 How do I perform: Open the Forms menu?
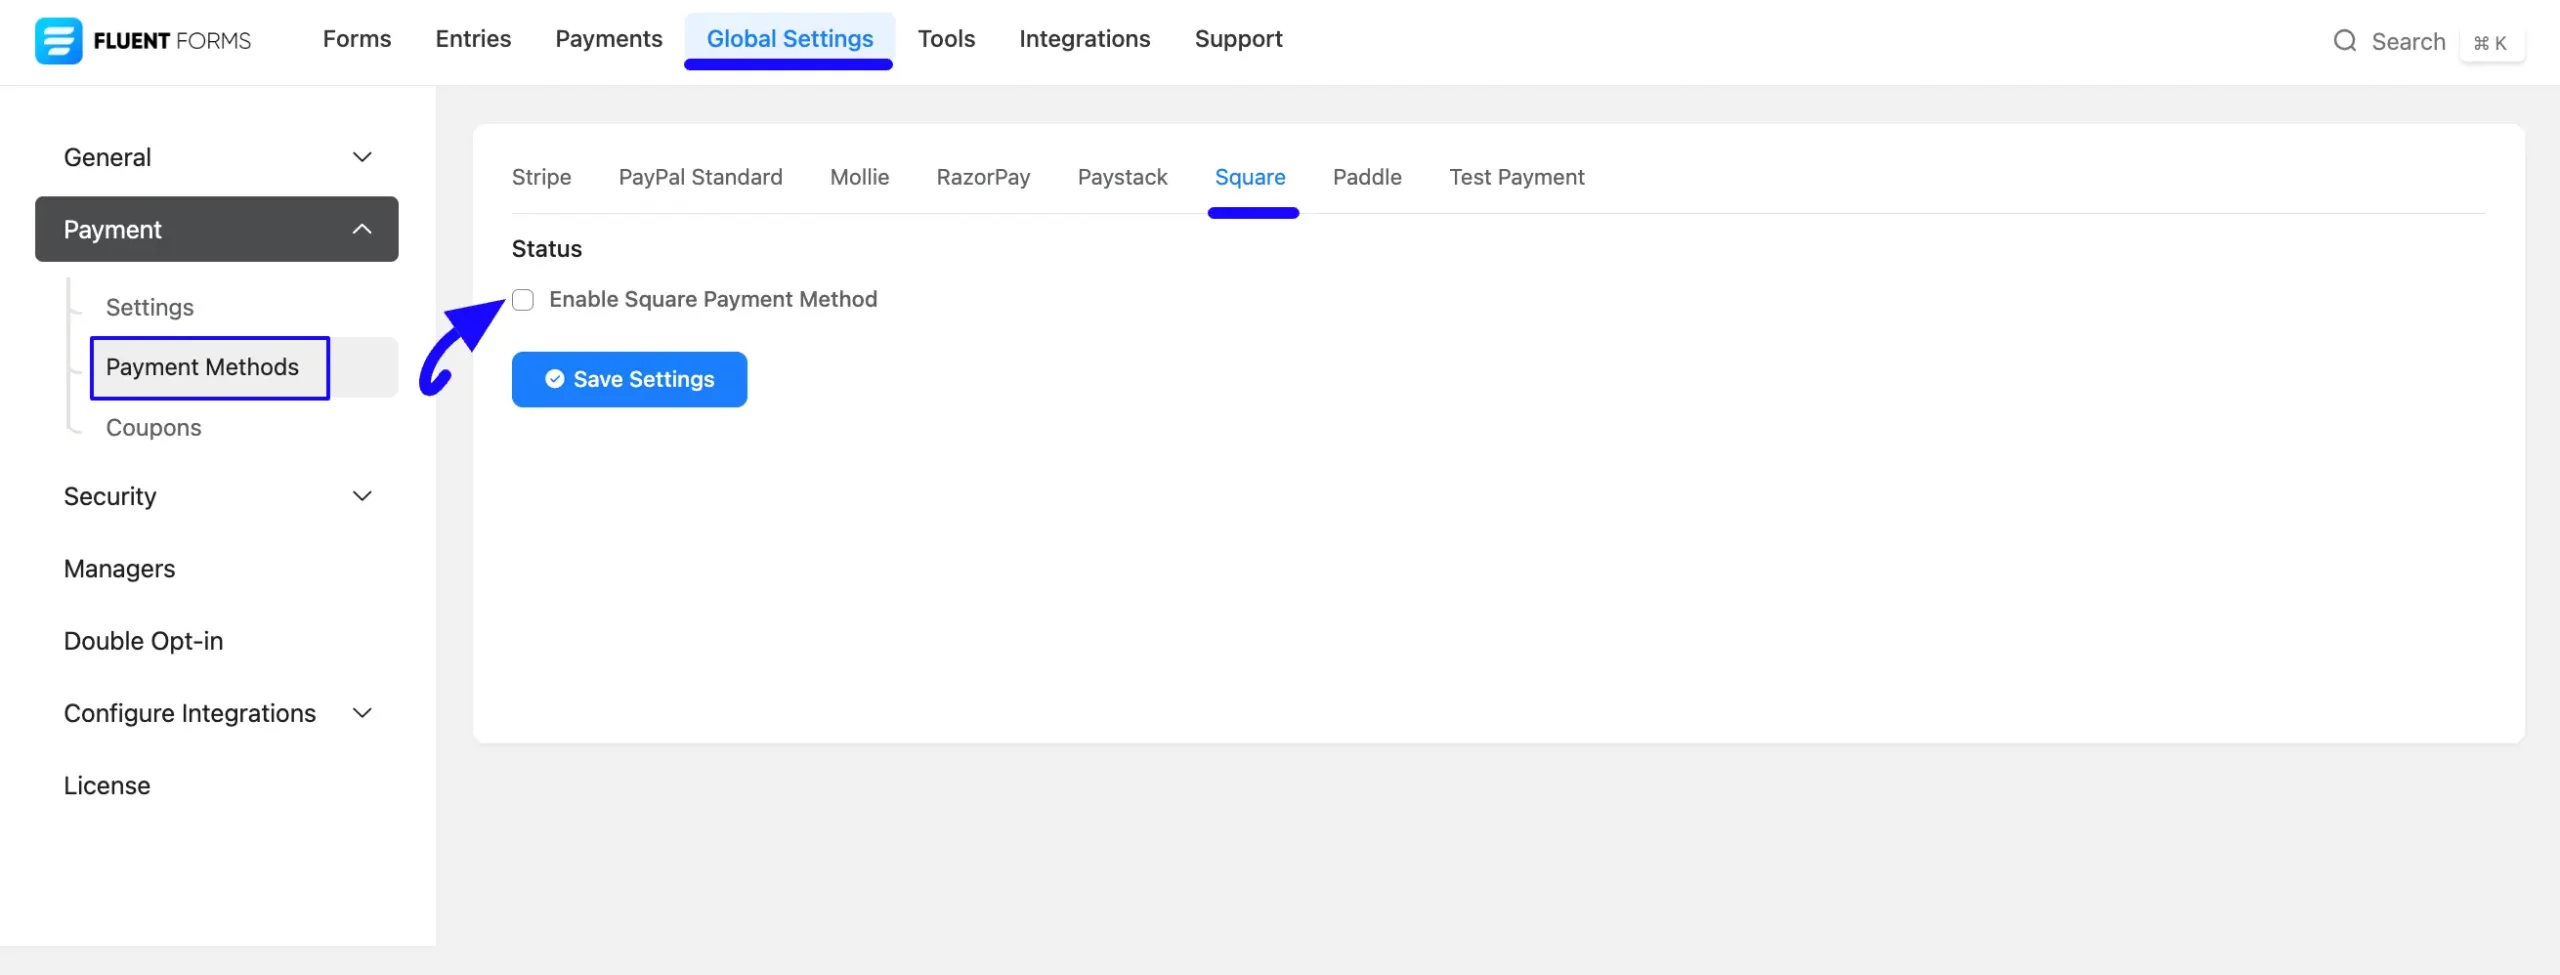tap(357, 39)
